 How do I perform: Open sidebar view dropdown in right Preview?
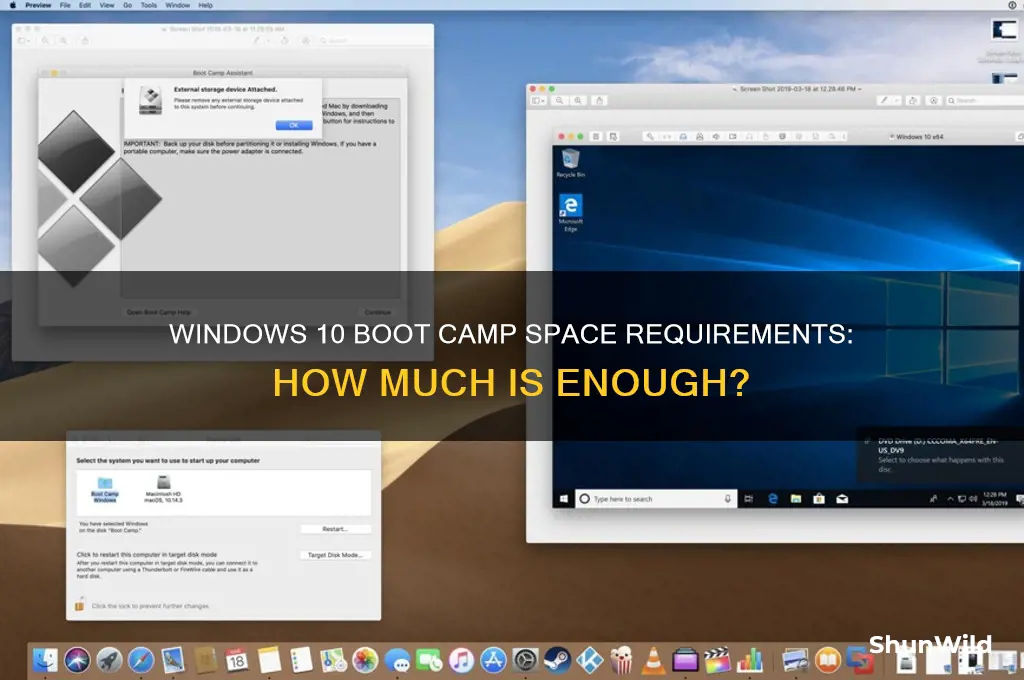539,101
